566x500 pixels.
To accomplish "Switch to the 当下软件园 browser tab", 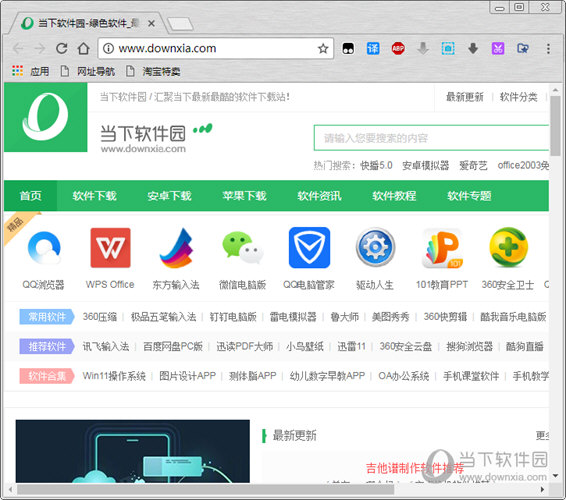I will pyautogui.click(x=88, y=23).
